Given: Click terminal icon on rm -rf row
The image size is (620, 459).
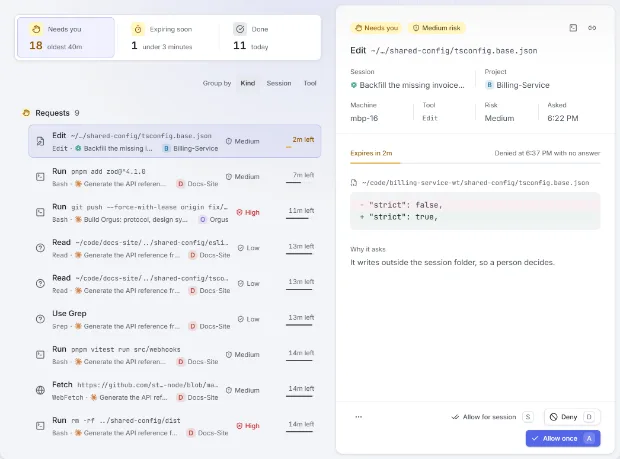Looking at the screenshot, I should pyautogui.click(x=40, y=426).
